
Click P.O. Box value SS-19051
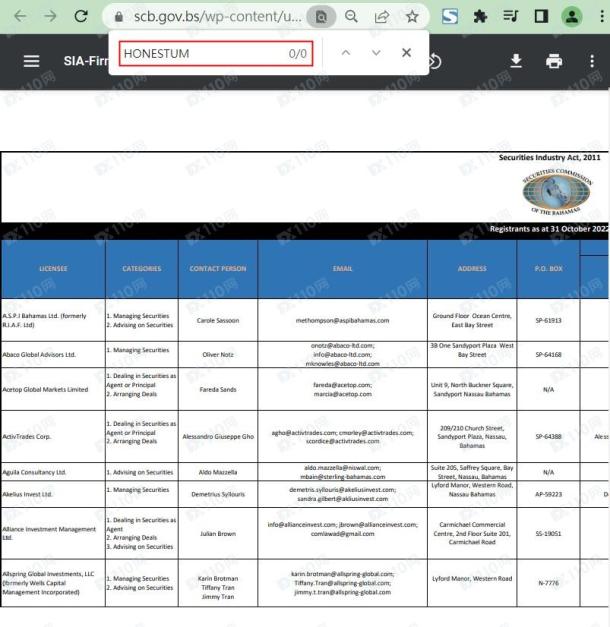(548, 534)
